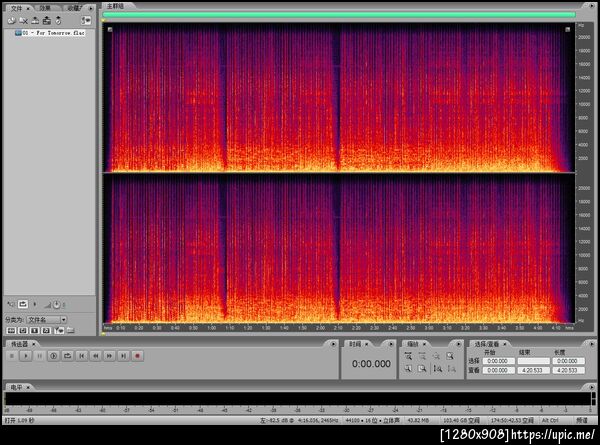The width and height of the screenshot is (600, 445).
Task: Click Zoom to Selection icon
Action: pyautogui.click(x=450, y=357)
